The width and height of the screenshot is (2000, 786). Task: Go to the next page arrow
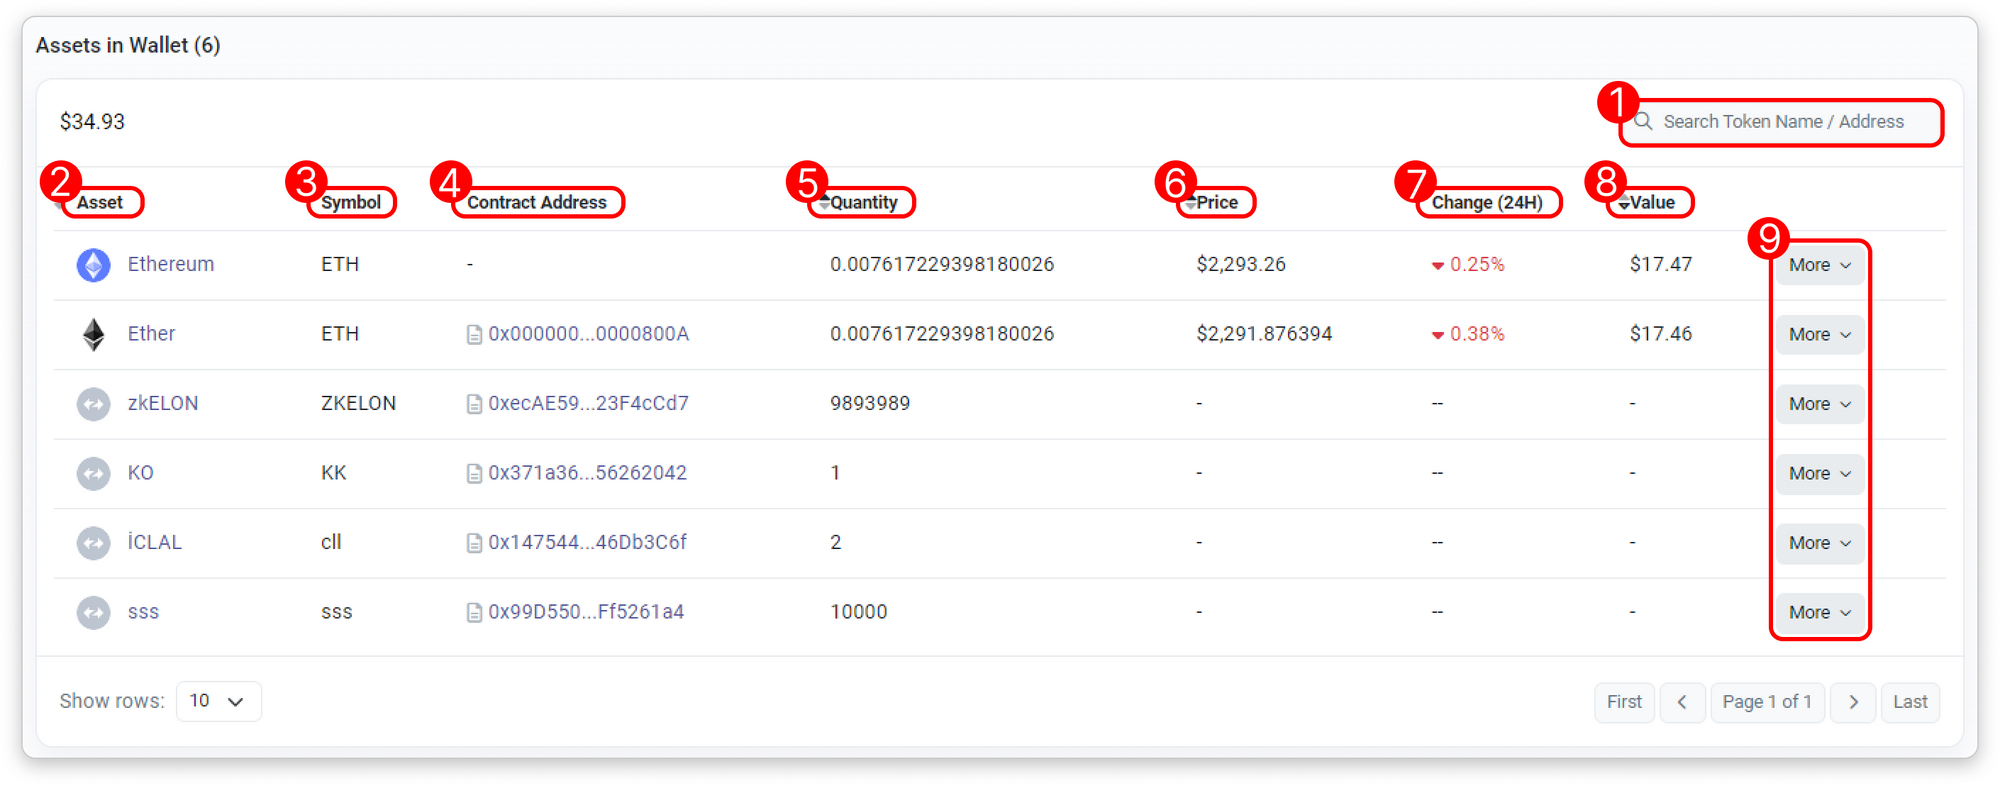coord(1853,702)
